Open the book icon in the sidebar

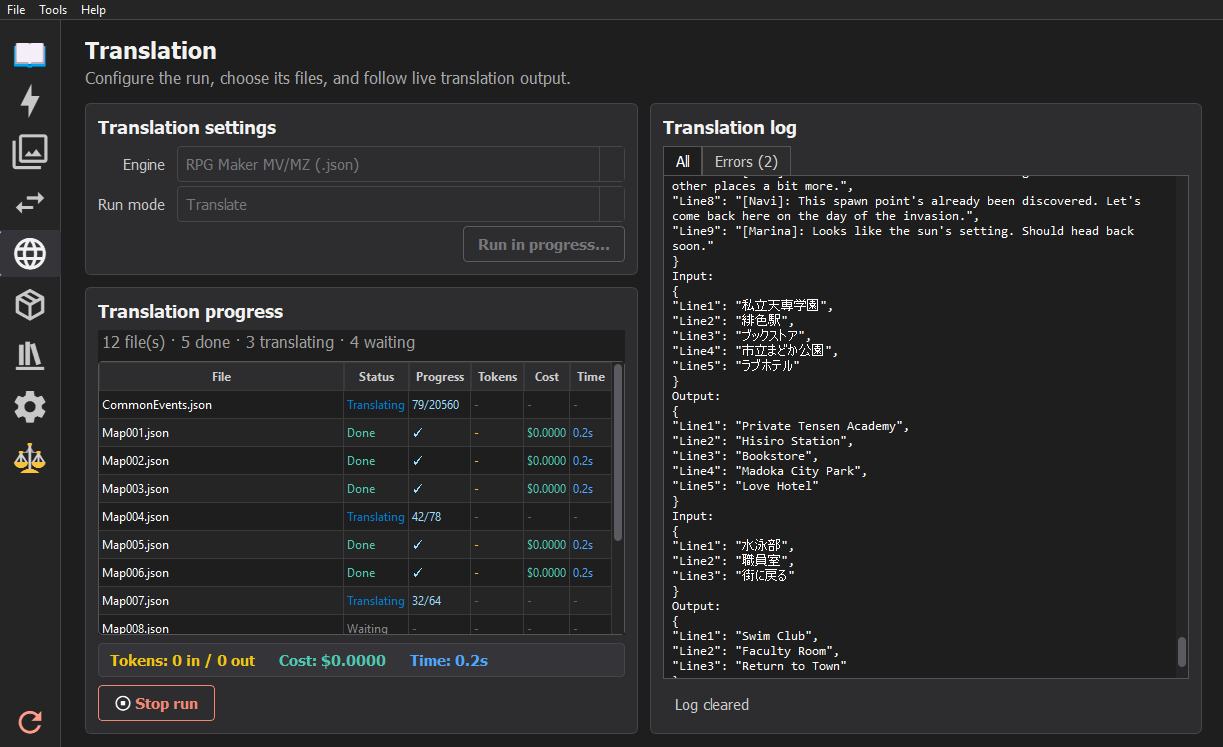point(30,54)
